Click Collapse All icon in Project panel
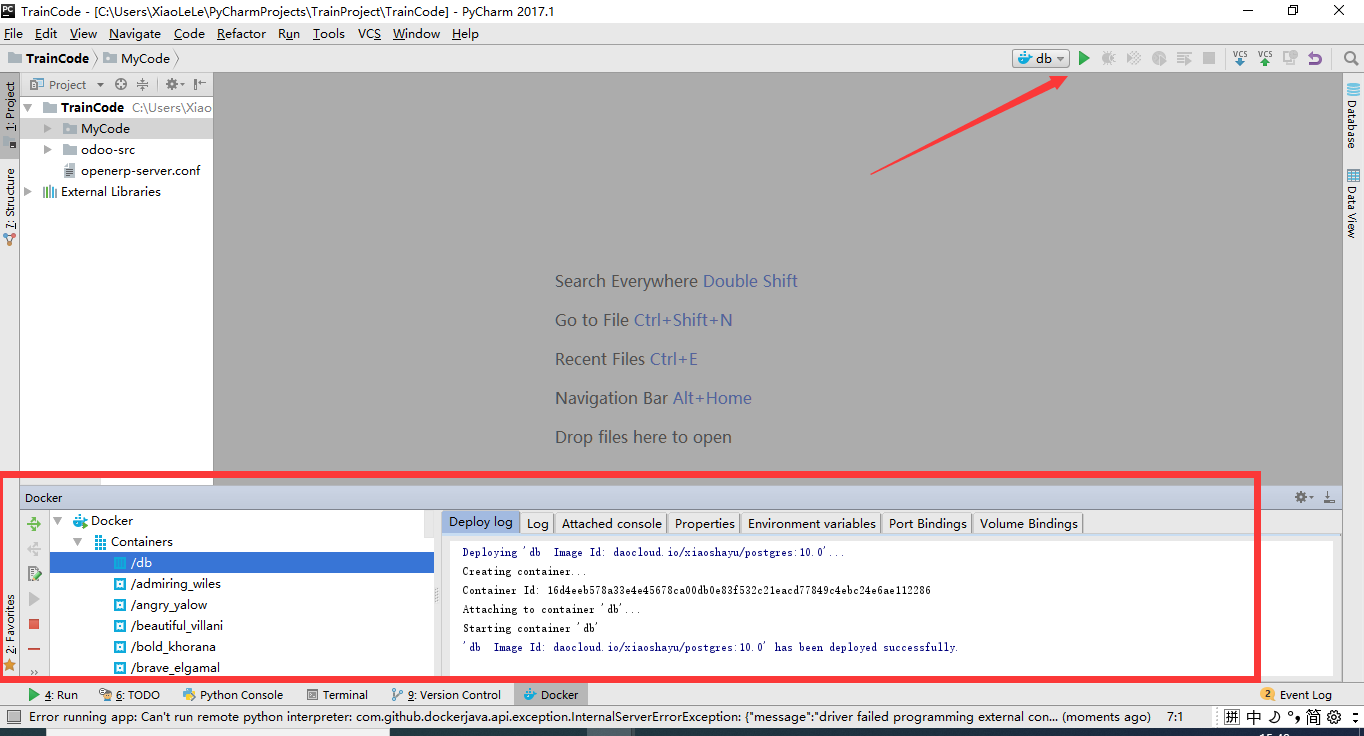 tap(142, 85)
